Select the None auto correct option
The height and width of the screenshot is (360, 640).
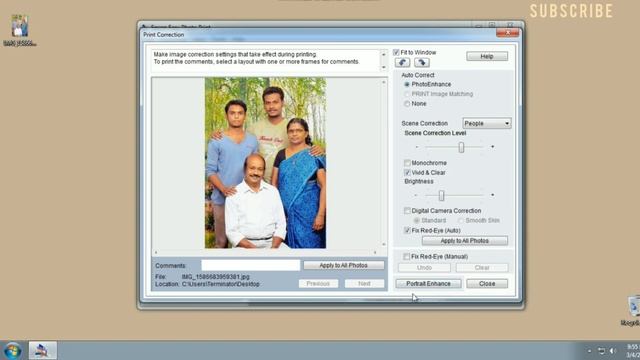click(x=407, y=104)
